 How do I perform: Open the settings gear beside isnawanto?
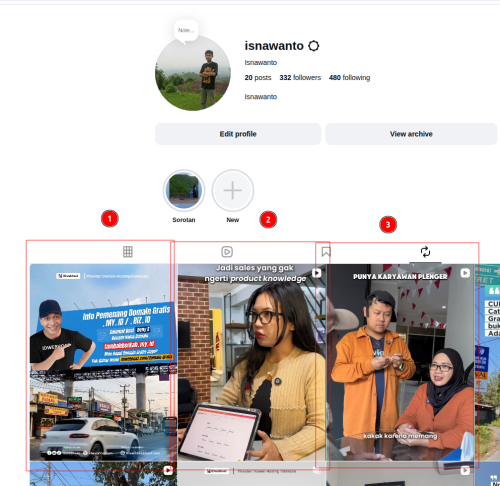tap(313, 46)
